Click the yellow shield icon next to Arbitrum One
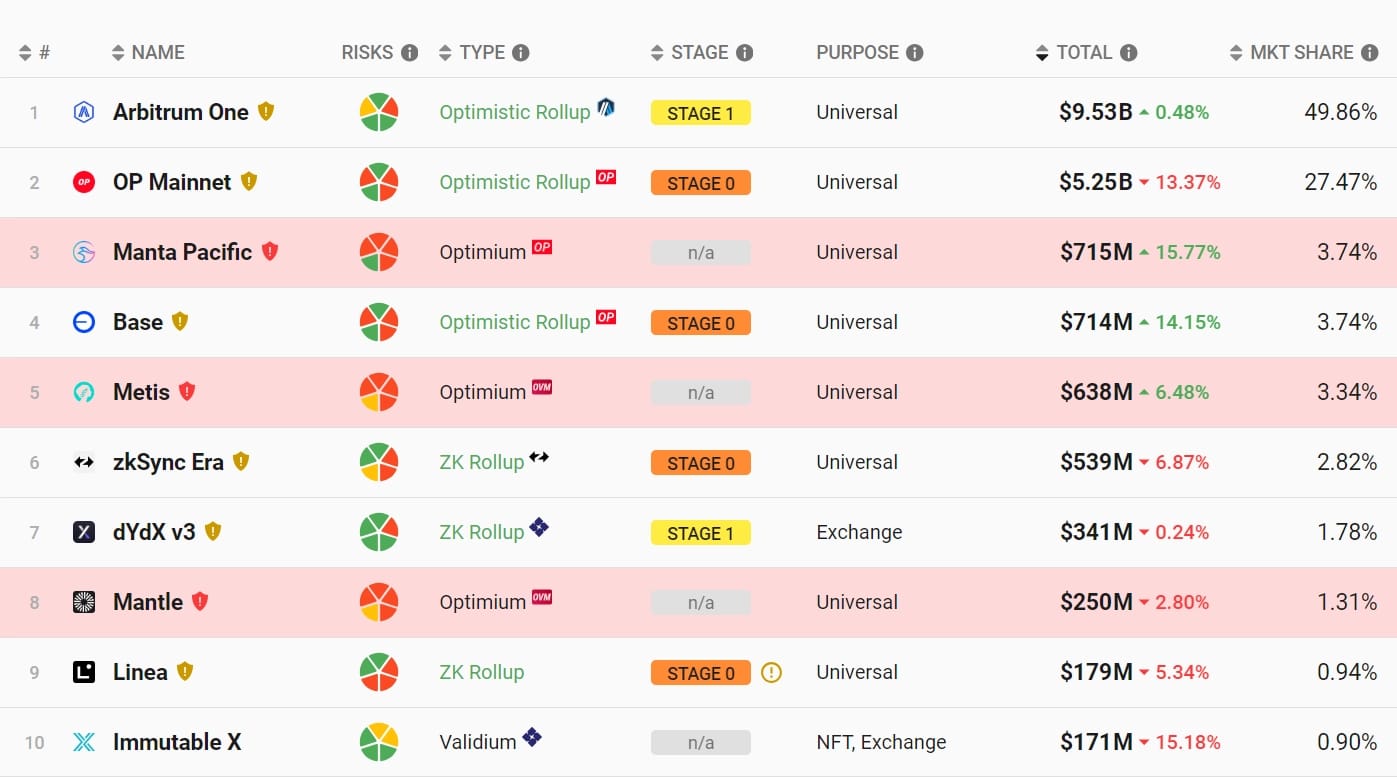This screenshot has height=777, width=1397. coord(265,112)
